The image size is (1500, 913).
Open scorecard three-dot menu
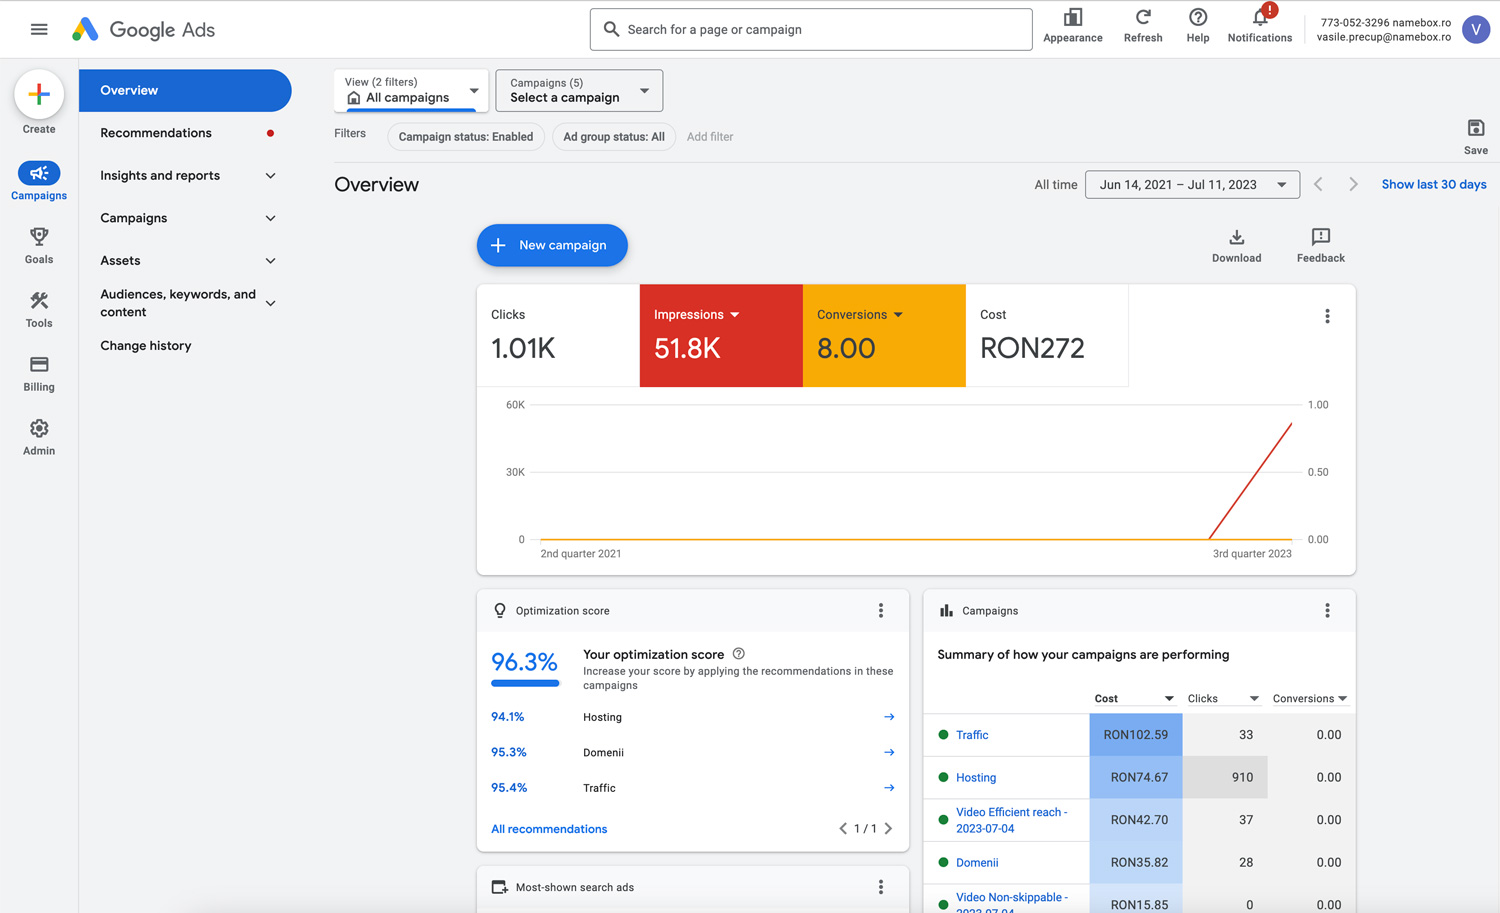tap(1327, 316)
